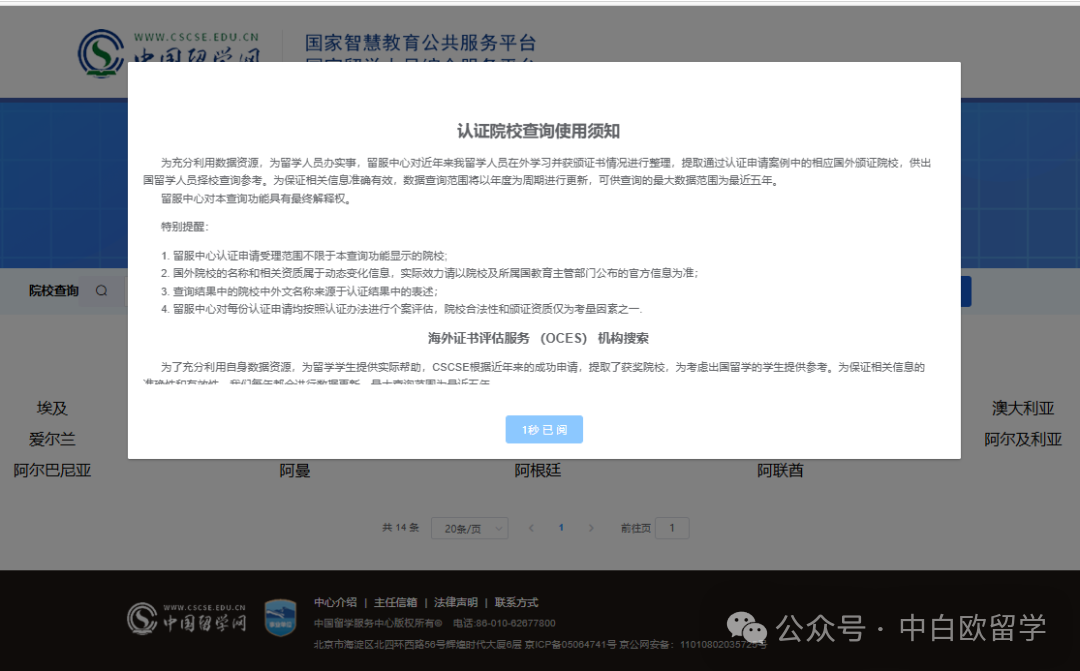
Task: Select country 阿尔及利亚
Action: pyautogui.click(x=1023, y=439)
